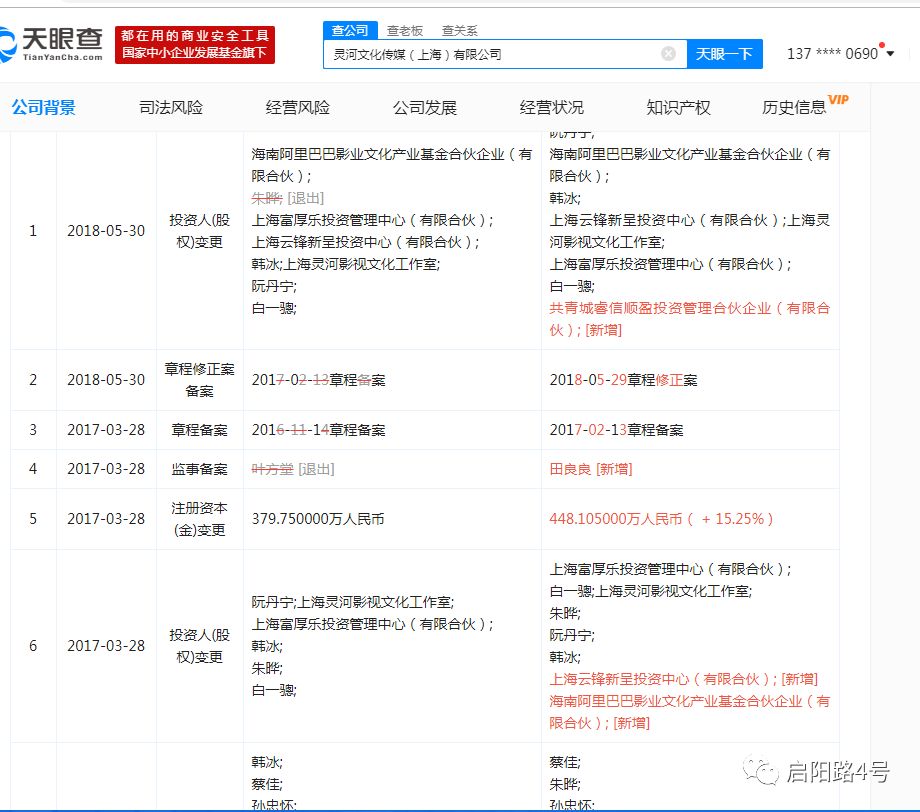Open the 历史信息 section tab
The width and height of the screenshot is (920, 812).
[x=794, y=107]
